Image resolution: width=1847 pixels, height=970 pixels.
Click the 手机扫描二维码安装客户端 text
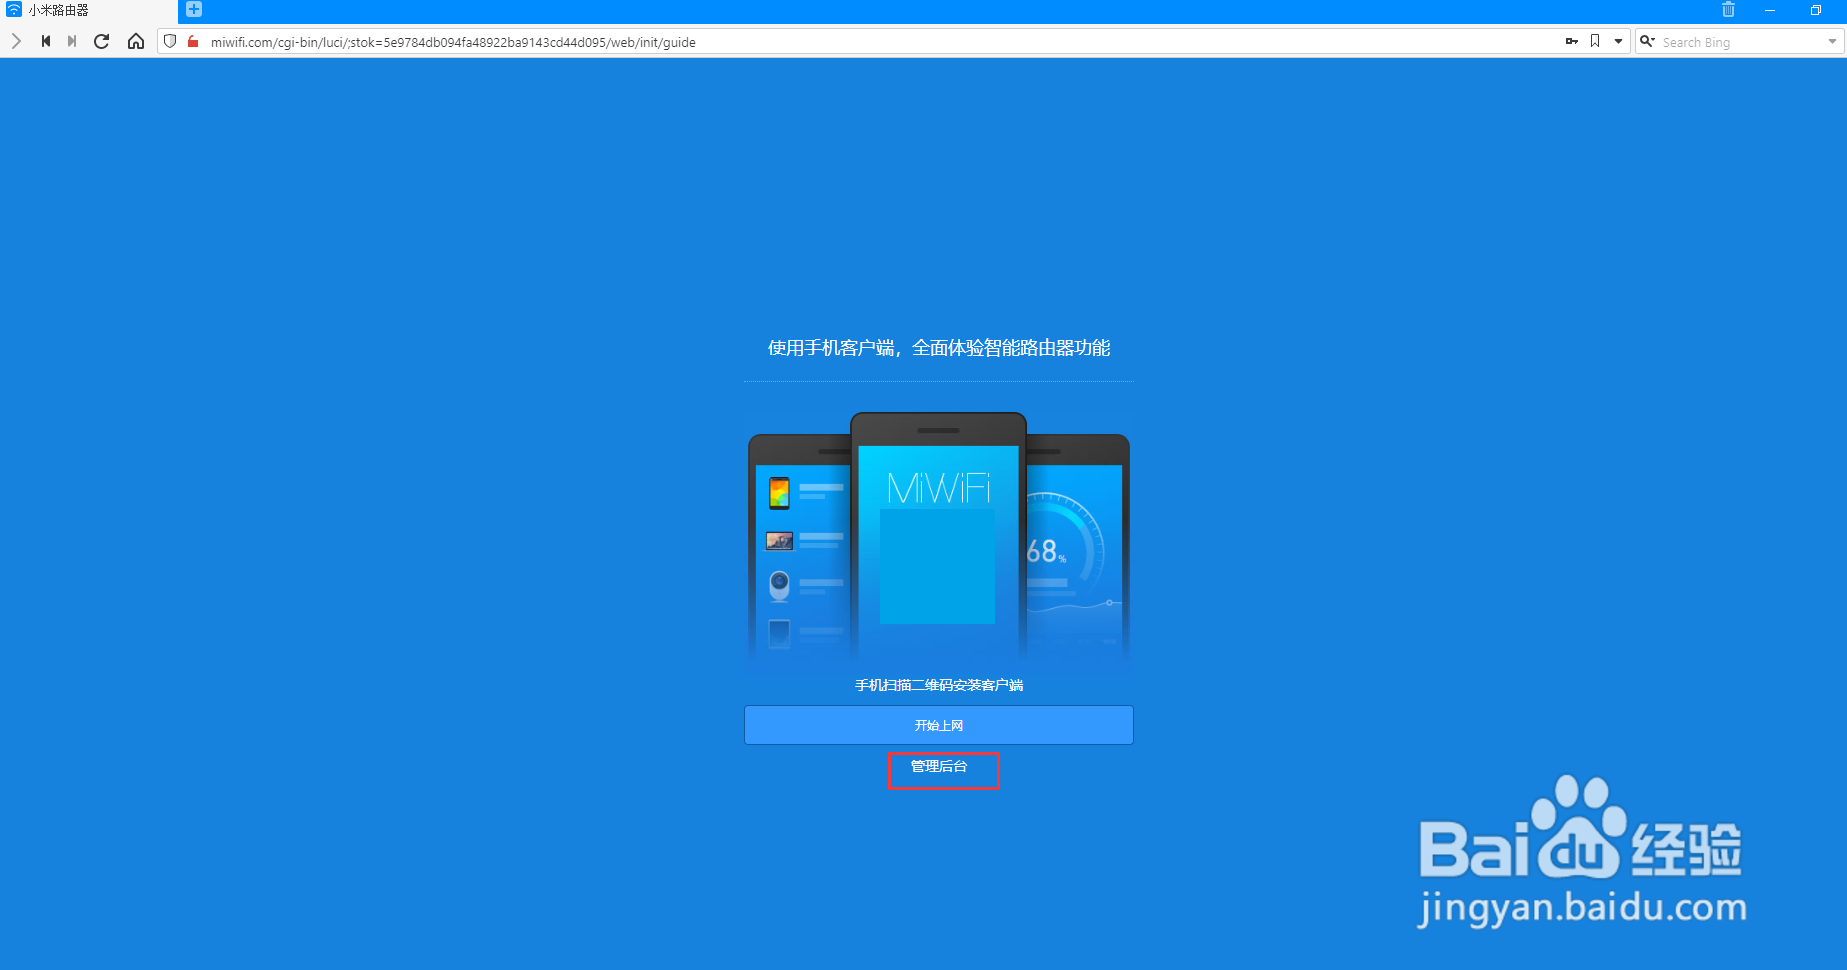coord(939,685)
